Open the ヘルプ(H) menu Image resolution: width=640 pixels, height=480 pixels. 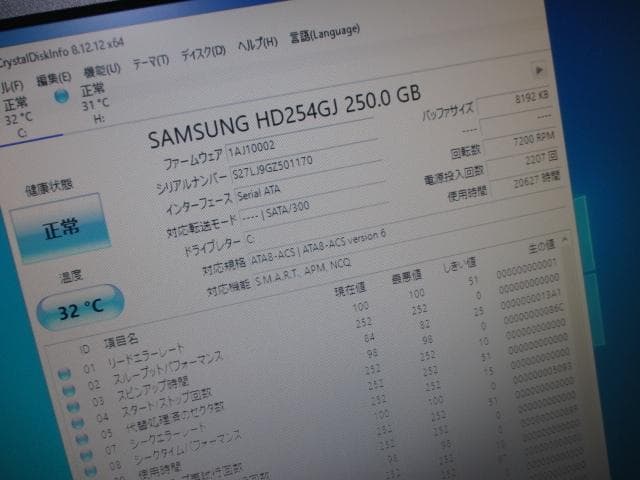click(x=258, y=43)
